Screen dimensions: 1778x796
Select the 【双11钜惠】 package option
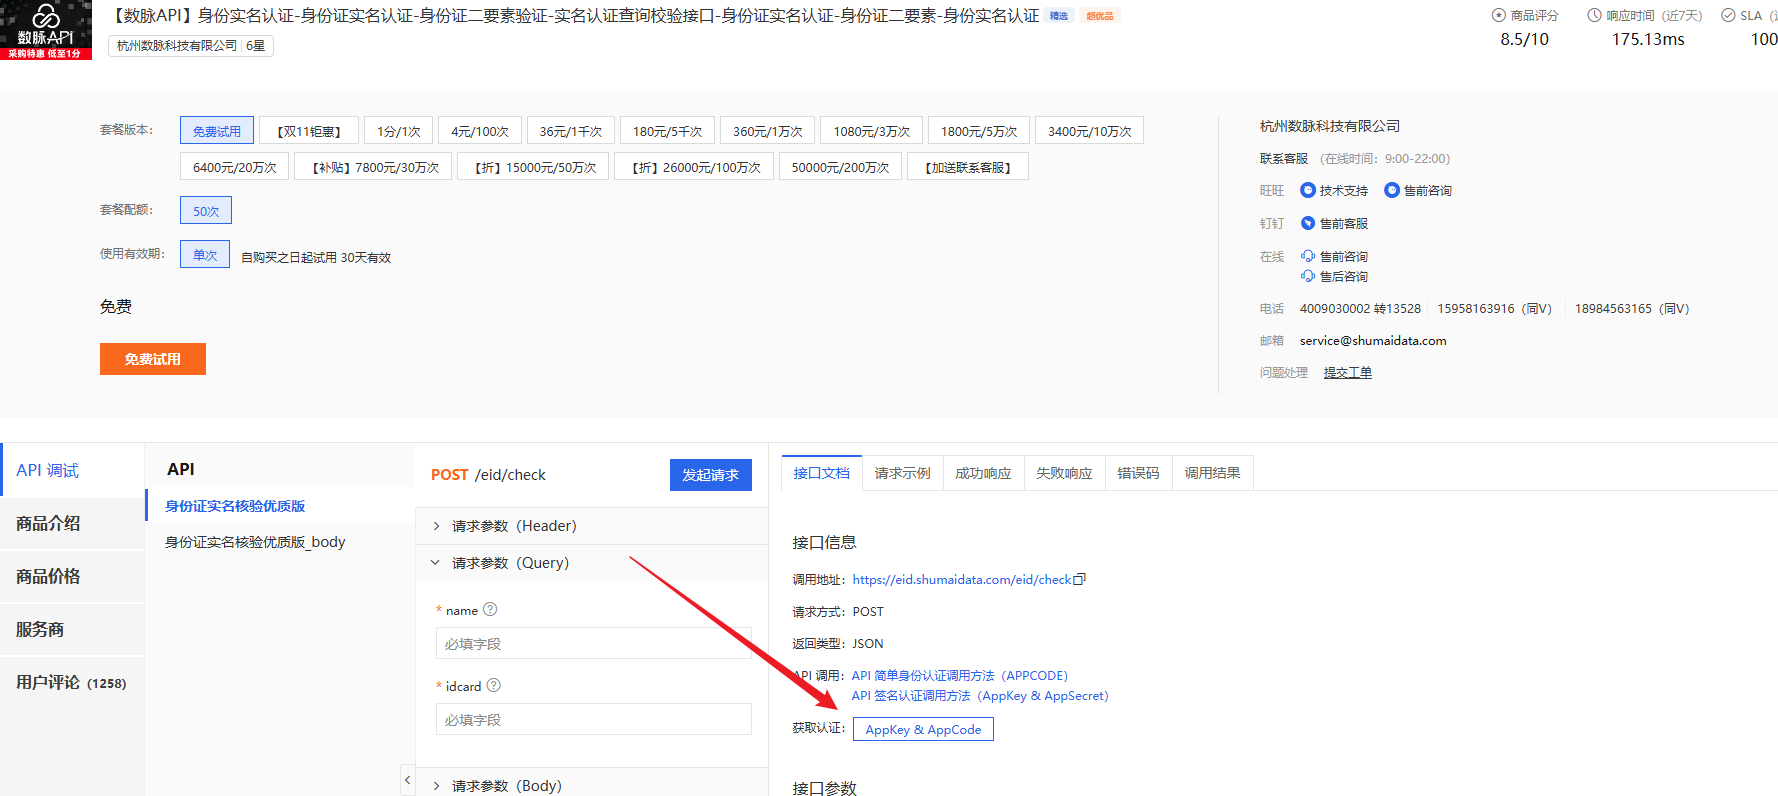coord(309,131)
